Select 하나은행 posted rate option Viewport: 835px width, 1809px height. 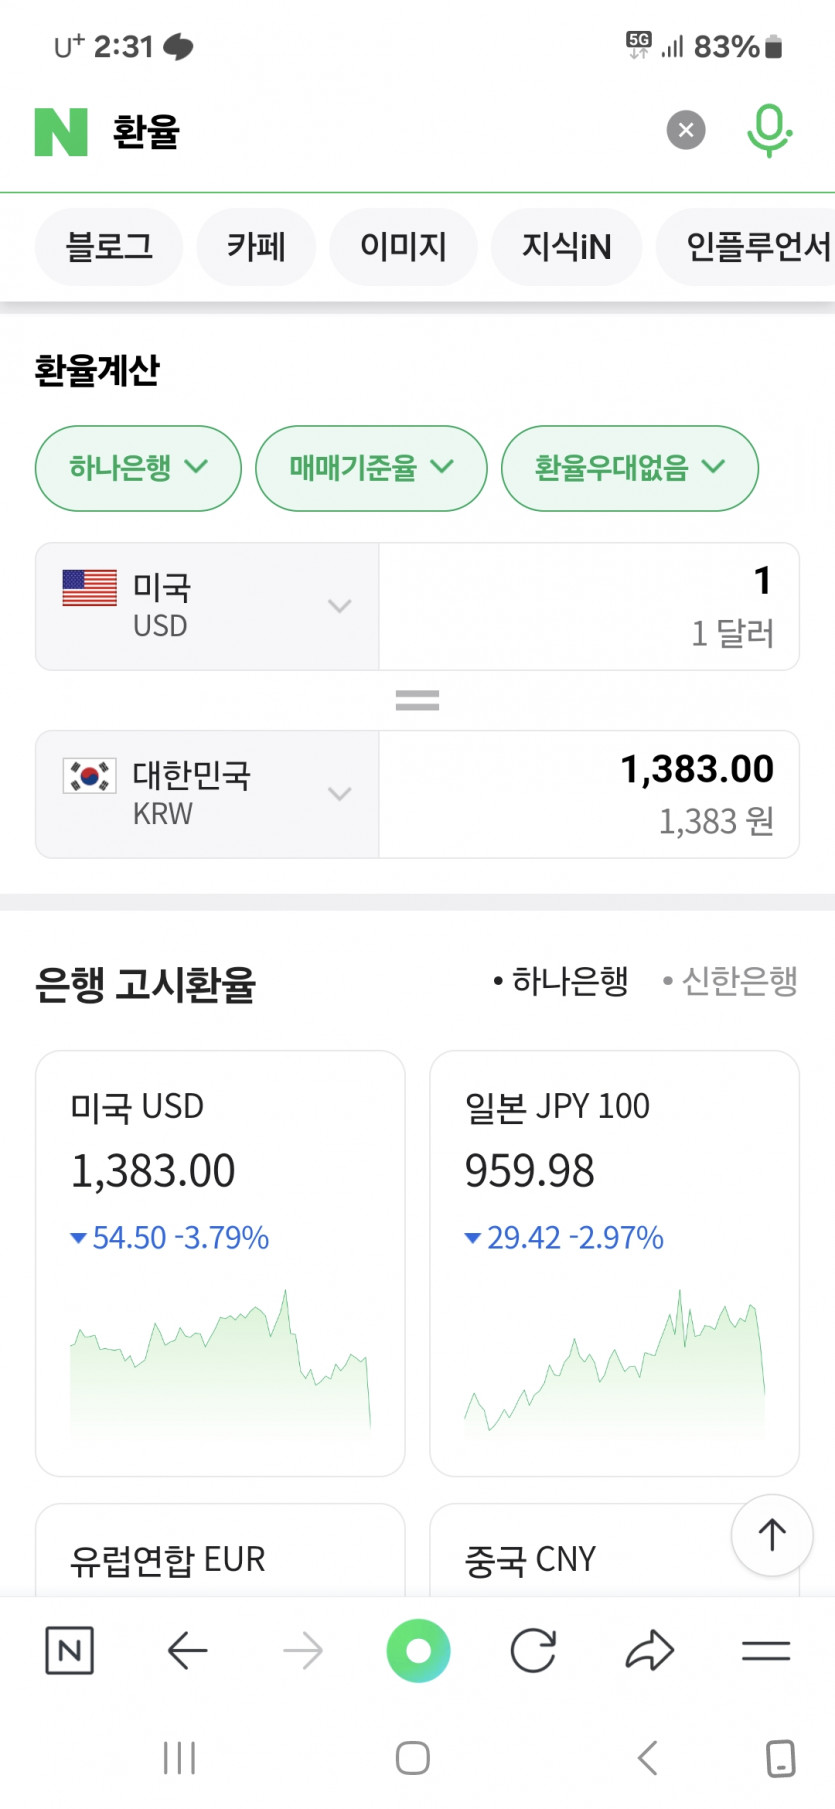click(x=561, y=982)
